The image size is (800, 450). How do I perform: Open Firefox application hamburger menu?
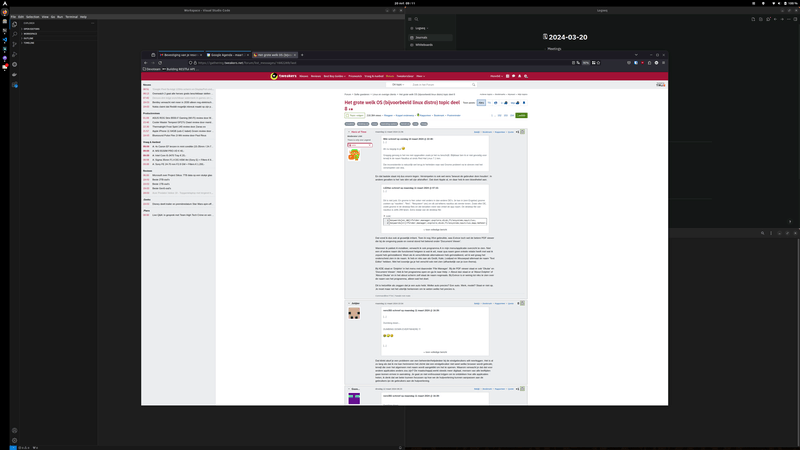coord(663,63)
